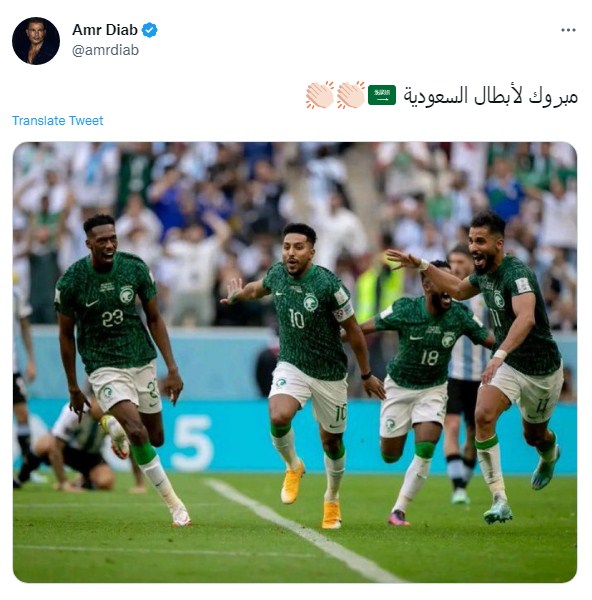Click the Amr Diab display name

(105, 30)
